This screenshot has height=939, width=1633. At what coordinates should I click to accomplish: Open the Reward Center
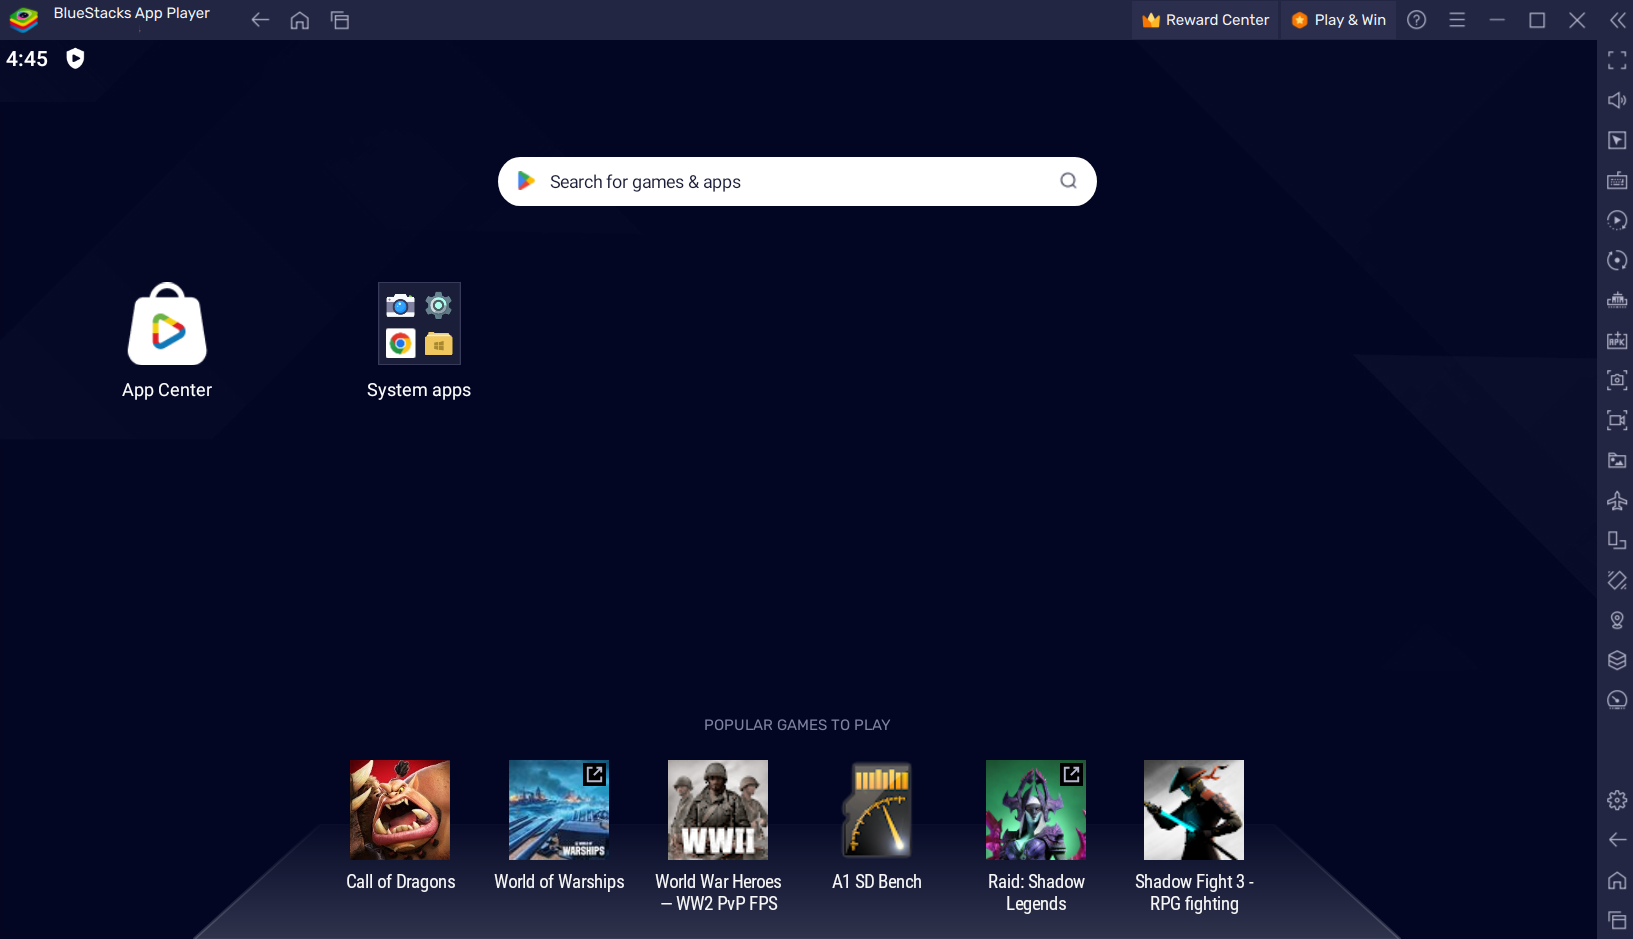(x=1205, y=19)
